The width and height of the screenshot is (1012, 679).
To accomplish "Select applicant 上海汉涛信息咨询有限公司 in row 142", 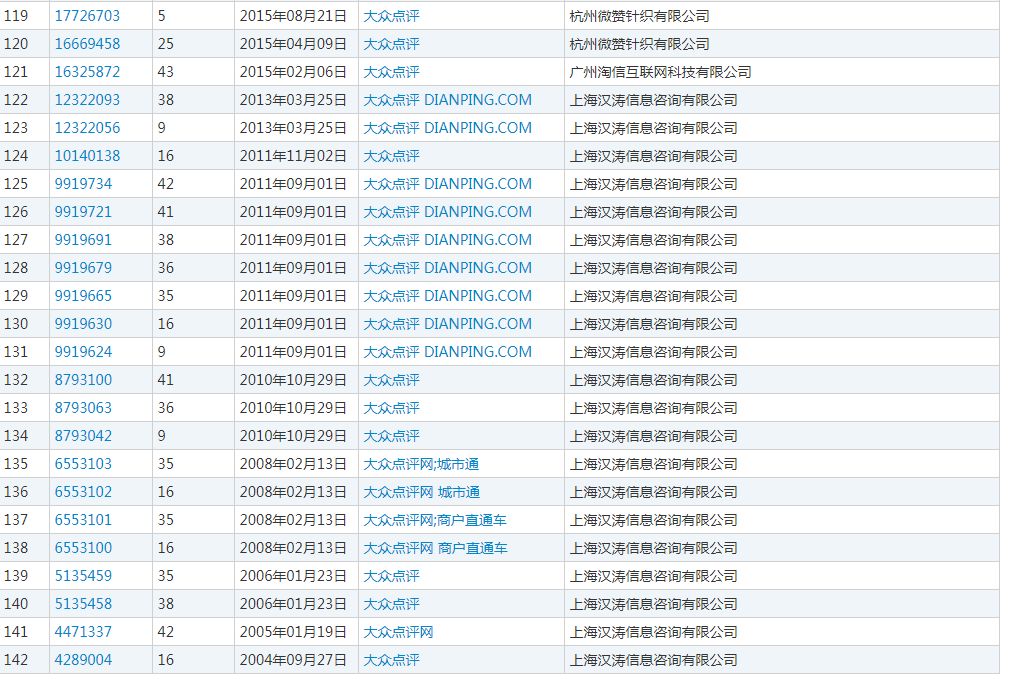I will point(654,660).
